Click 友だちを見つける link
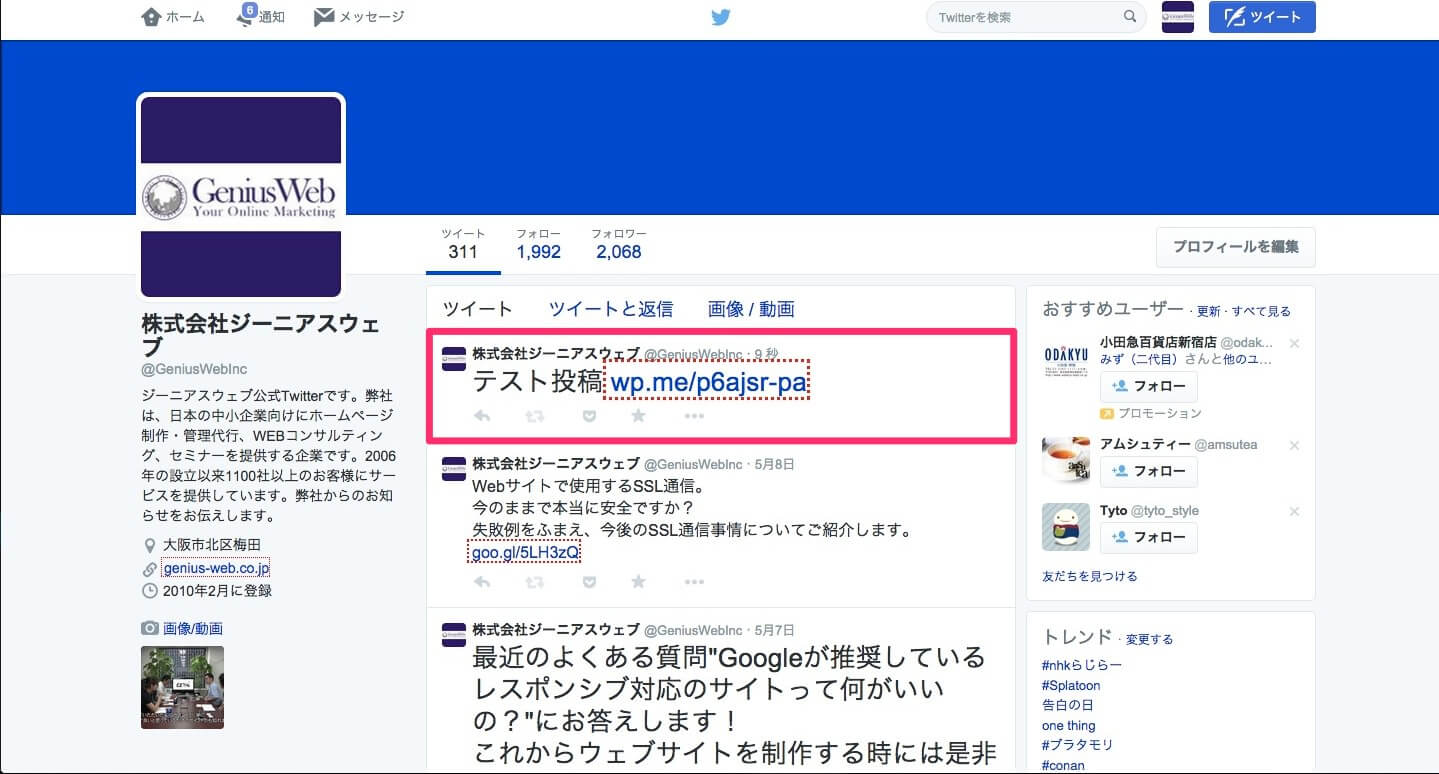 1090,576
